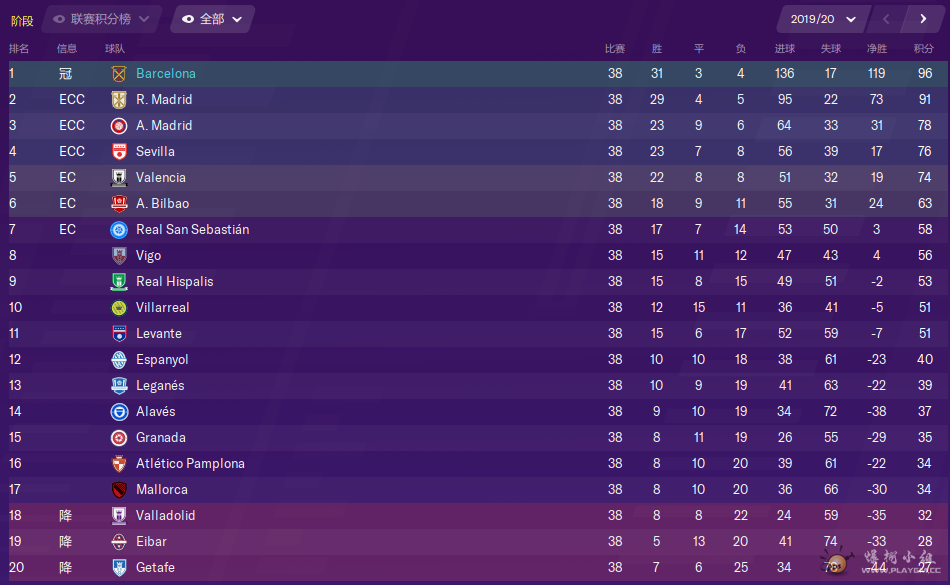Open the 2019/20 season dropdown
This screenshot has width=950, height=585.
point(823,19)
